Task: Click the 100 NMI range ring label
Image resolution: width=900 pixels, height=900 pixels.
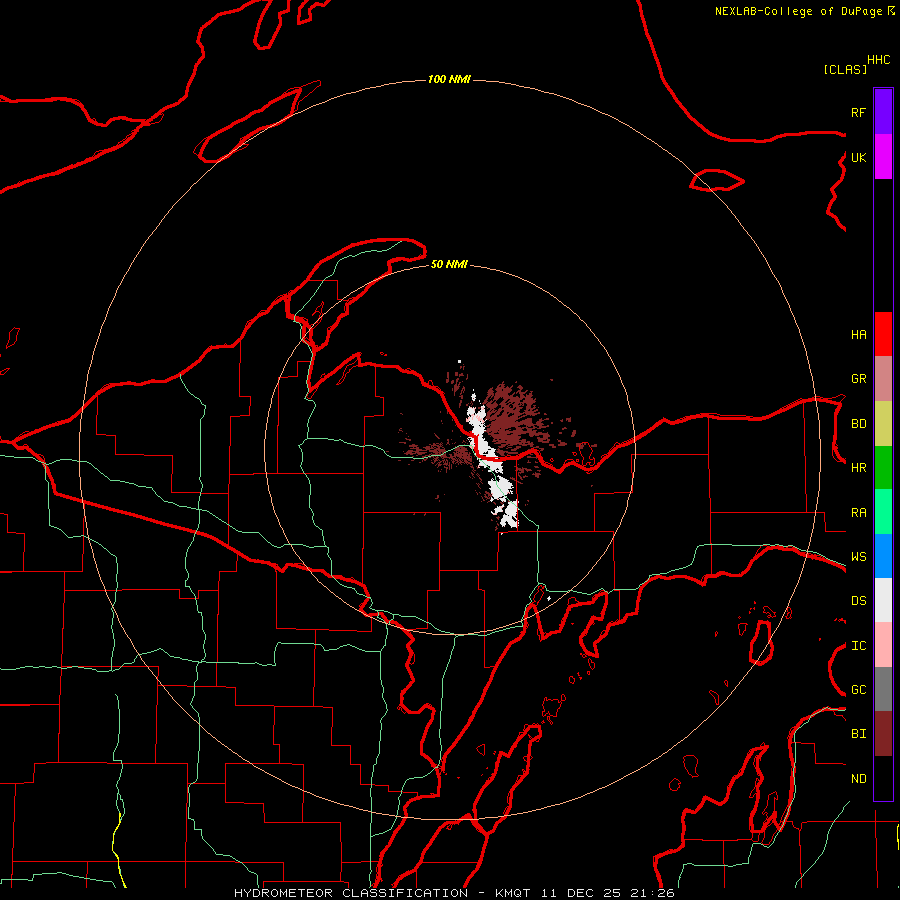Action: 449,79
